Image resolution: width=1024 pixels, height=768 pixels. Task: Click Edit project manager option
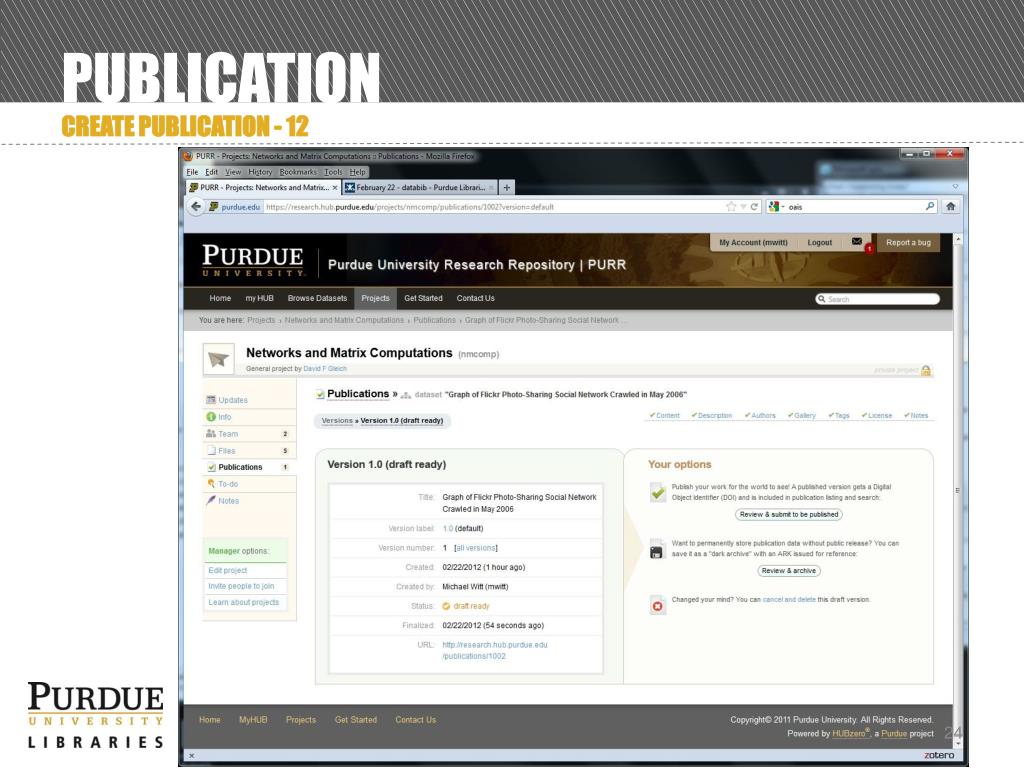227,570
